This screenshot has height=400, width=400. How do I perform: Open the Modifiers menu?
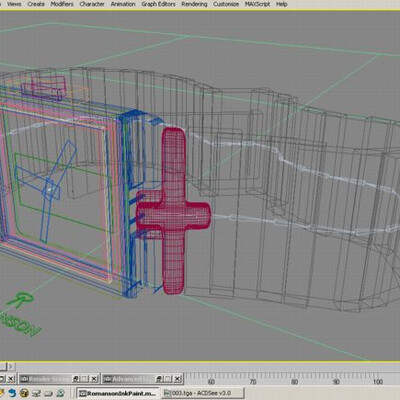coord(62,4)
